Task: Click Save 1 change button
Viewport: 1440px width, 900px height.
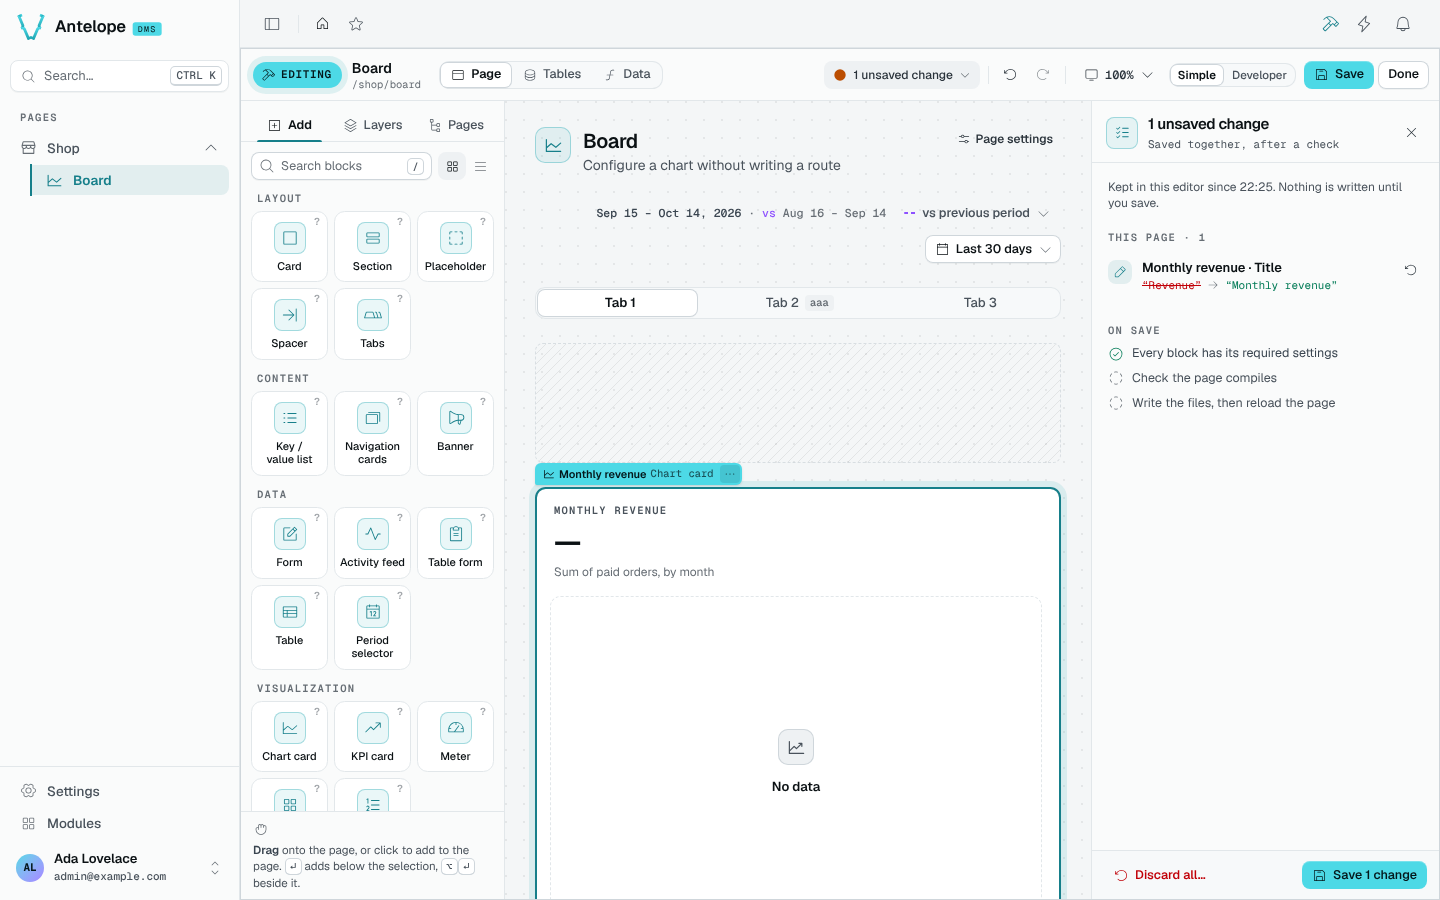Action: click(x=1364, y=875)
